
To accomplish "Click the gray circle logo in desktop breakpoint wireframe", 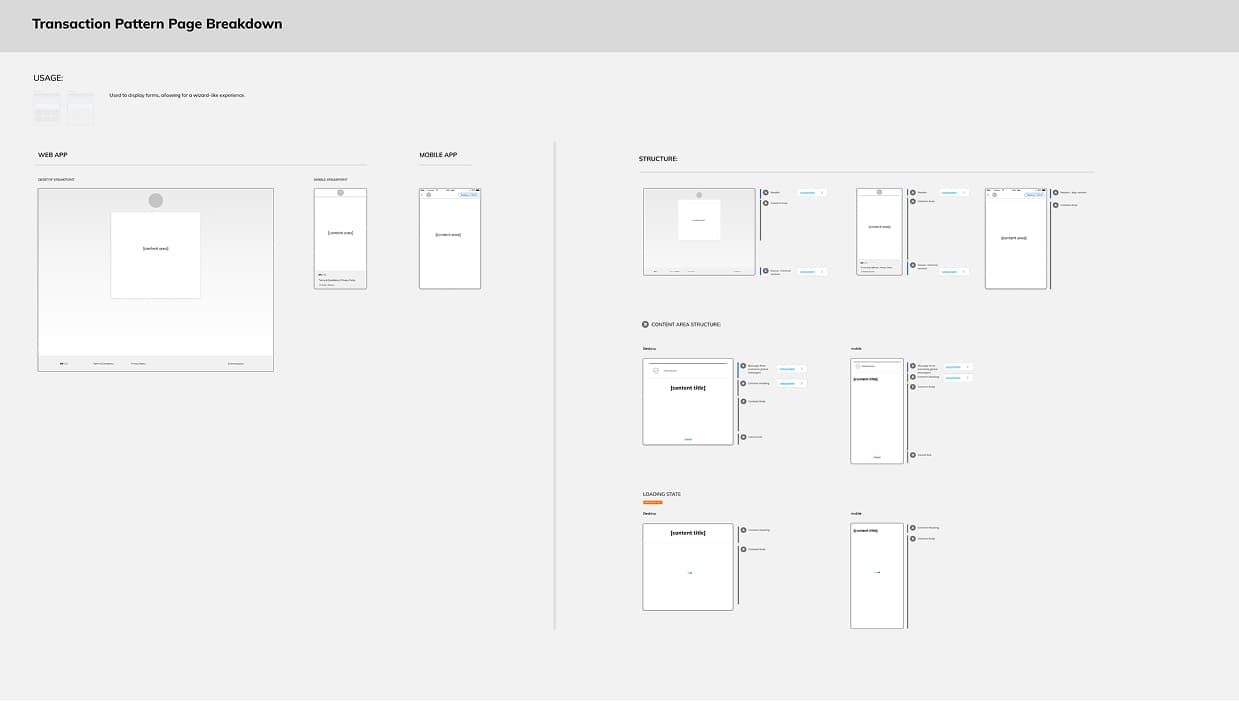I will (x=155, y=201).
